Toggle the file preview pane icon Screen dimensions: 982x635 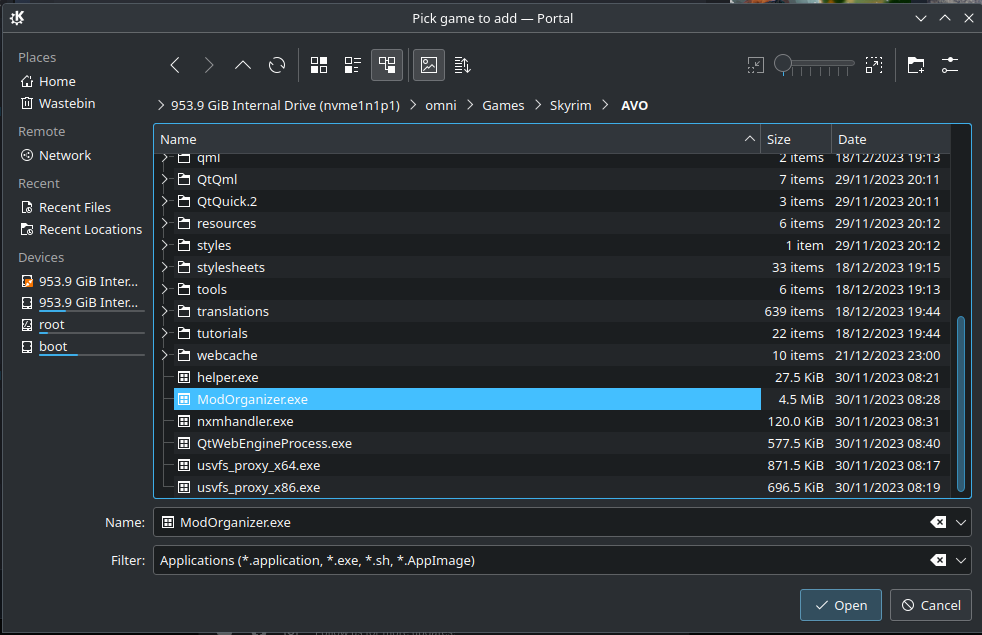tap(429, 65)
